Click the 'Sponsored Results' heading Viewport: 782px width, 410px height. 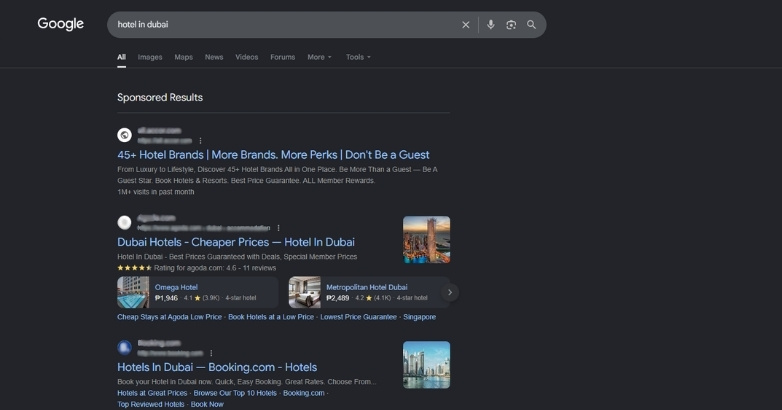[160, 97]
